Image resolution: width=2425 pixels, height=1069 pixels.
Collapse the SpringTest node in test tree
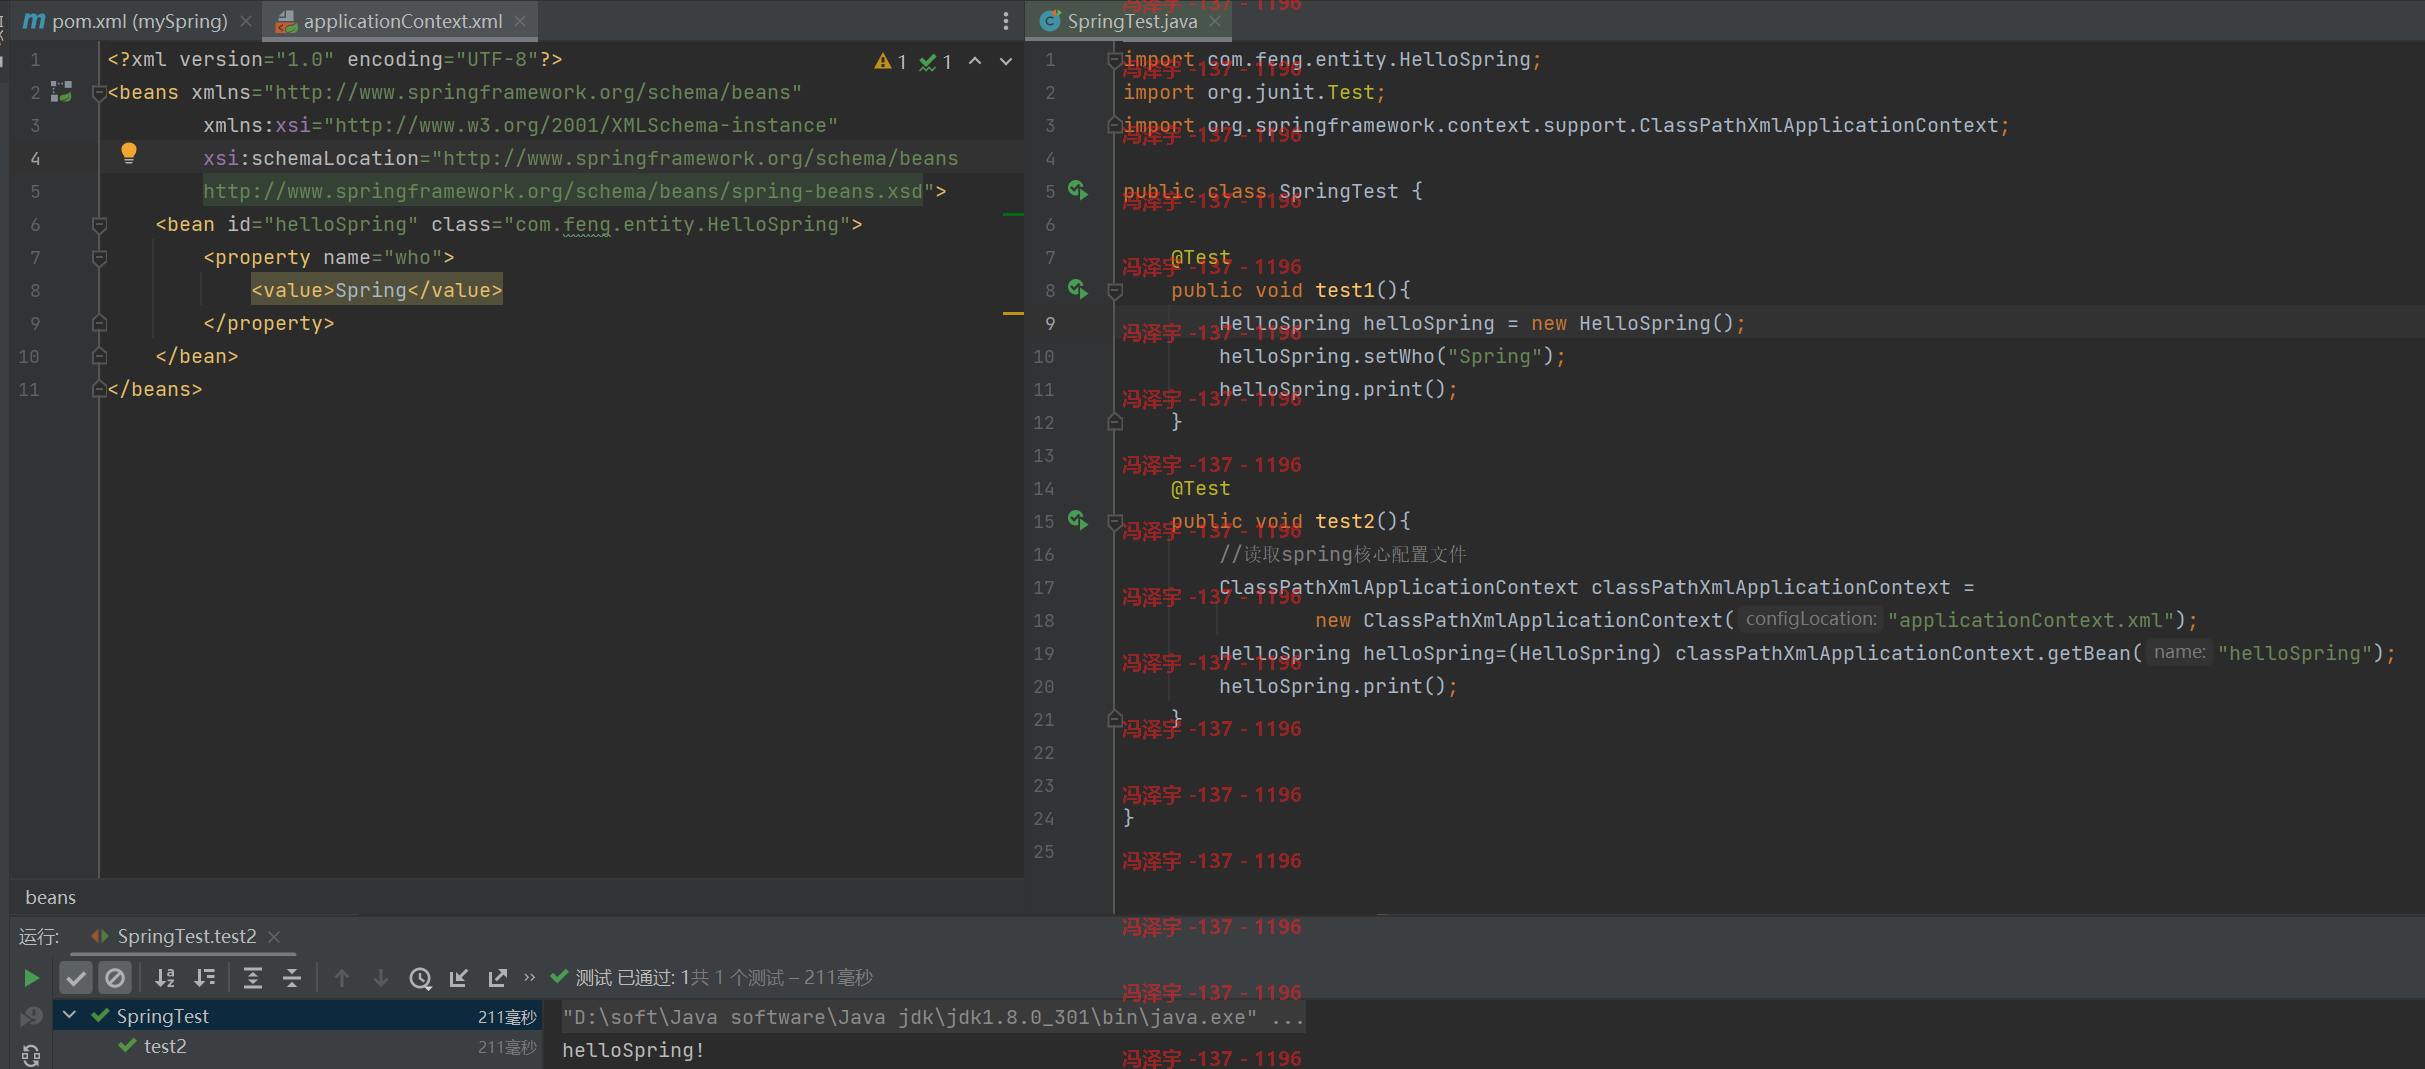70,1015
